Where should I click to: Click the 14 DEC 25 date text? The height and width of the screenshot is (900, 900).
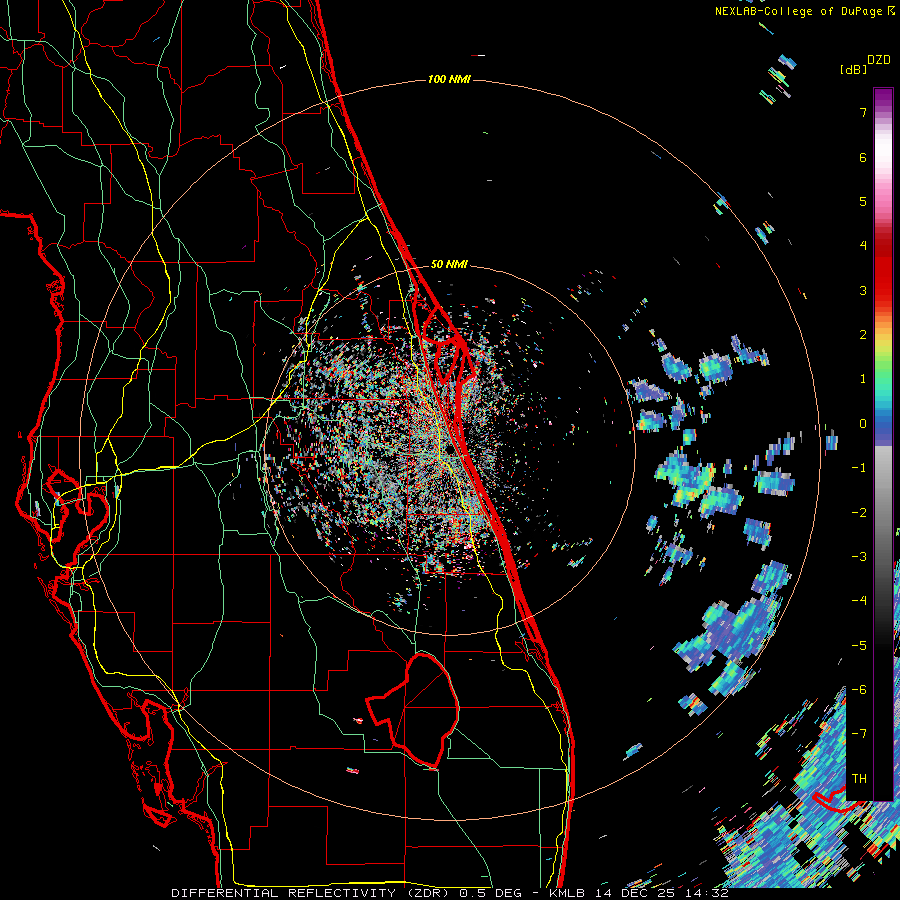tap(635, 893)
